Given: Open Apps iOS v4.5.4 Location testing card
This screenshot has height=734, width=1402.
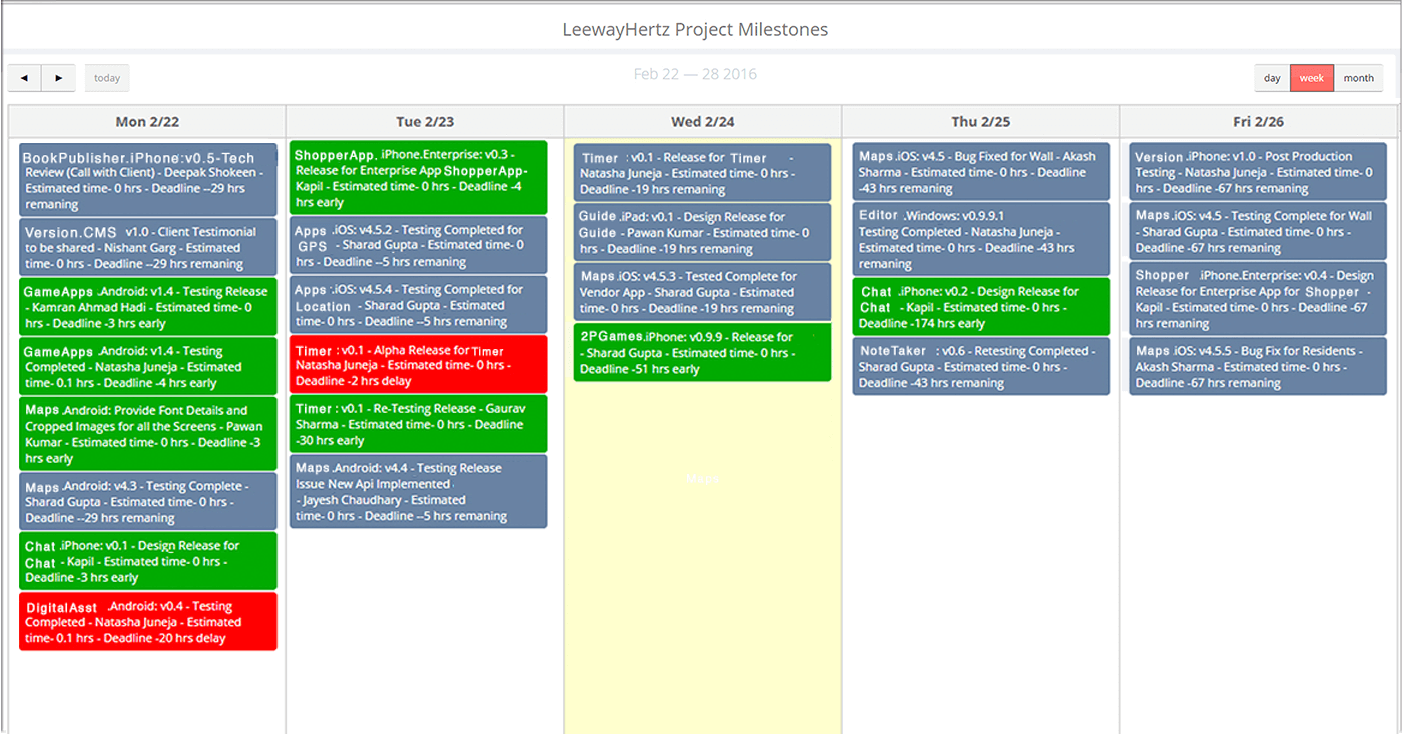Looking at the screenshot, I should click(x=419, y=305).
